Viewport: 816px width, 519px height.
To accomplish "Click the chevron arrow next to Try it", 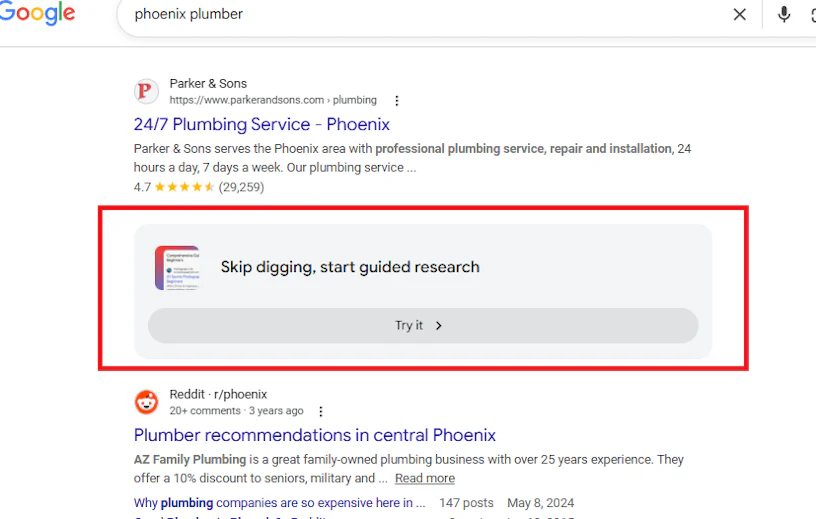I will (x=439, y=326).
